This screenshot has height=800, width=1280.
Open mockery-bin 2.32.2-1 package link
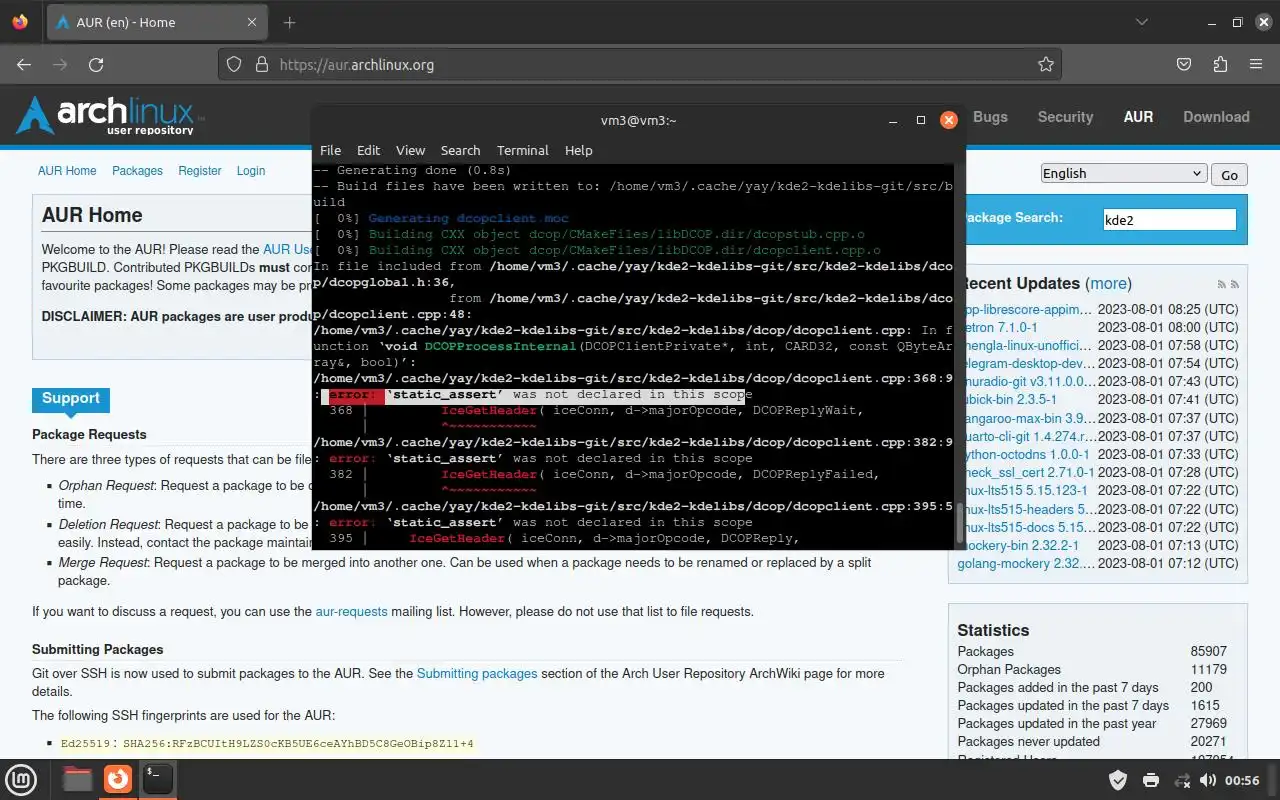click(x=1018, y=545)
